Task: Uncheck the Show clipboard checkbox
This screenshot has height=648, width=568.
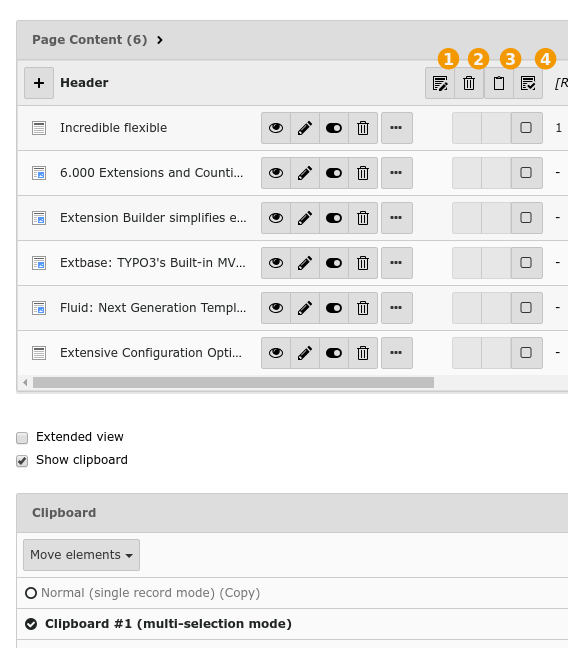Action: pos(22,461)
